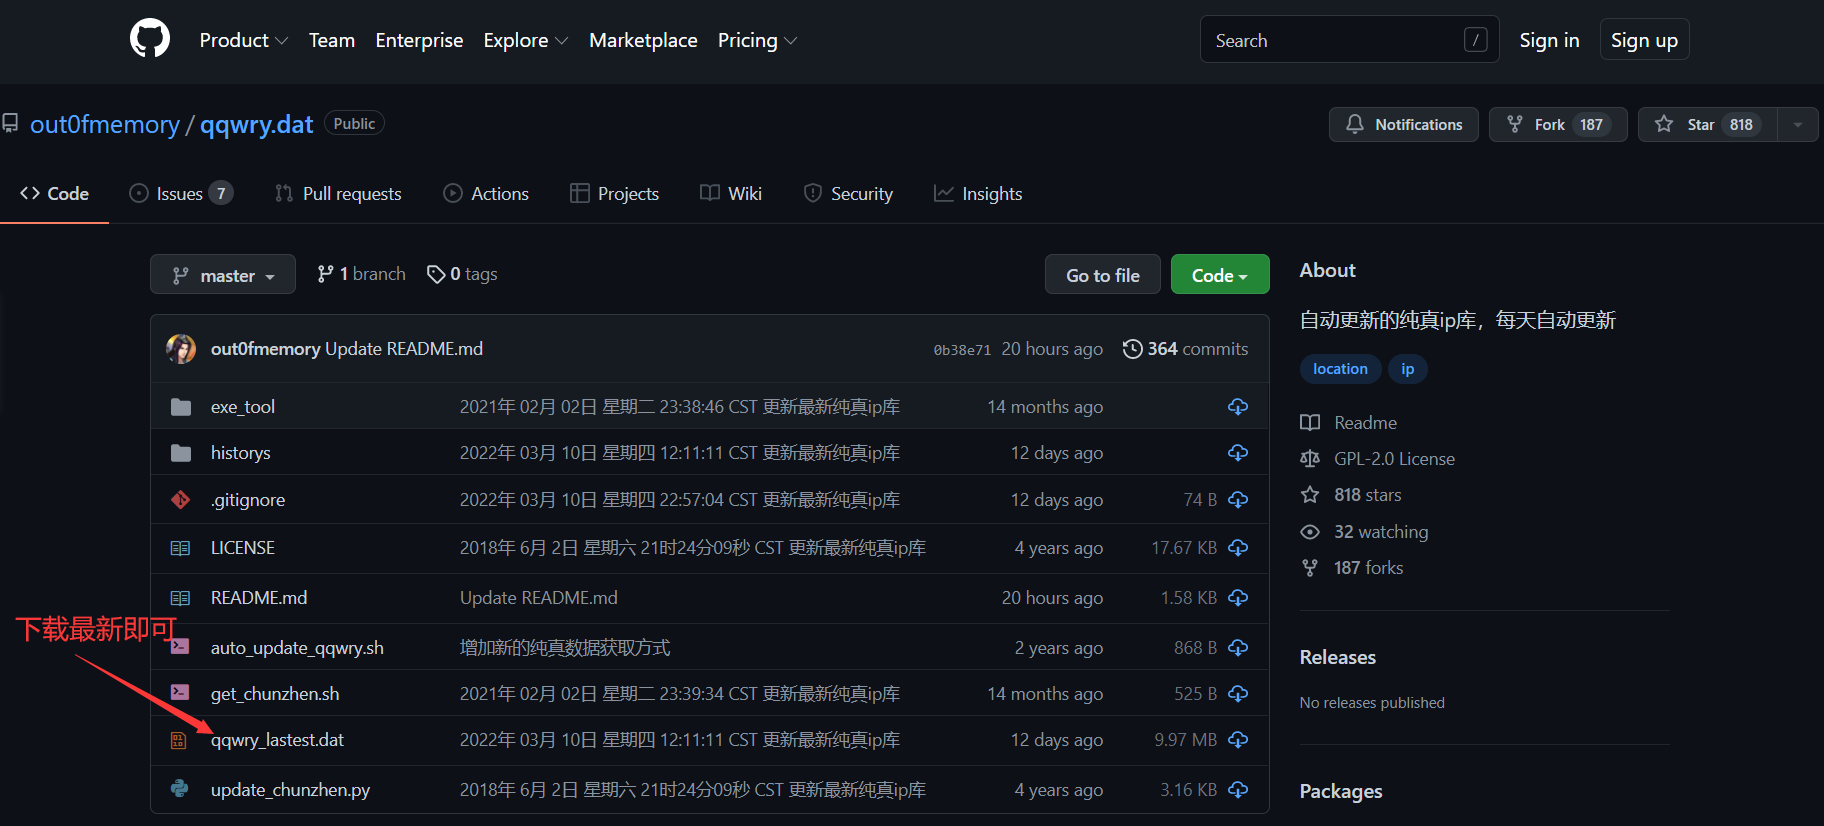Download .gitignore via cloud icon

1238,499
